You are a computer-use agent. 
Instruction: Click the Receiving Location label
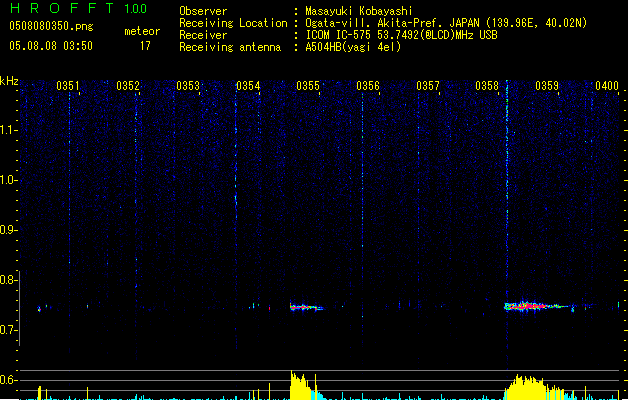click(x=233, y=23)
